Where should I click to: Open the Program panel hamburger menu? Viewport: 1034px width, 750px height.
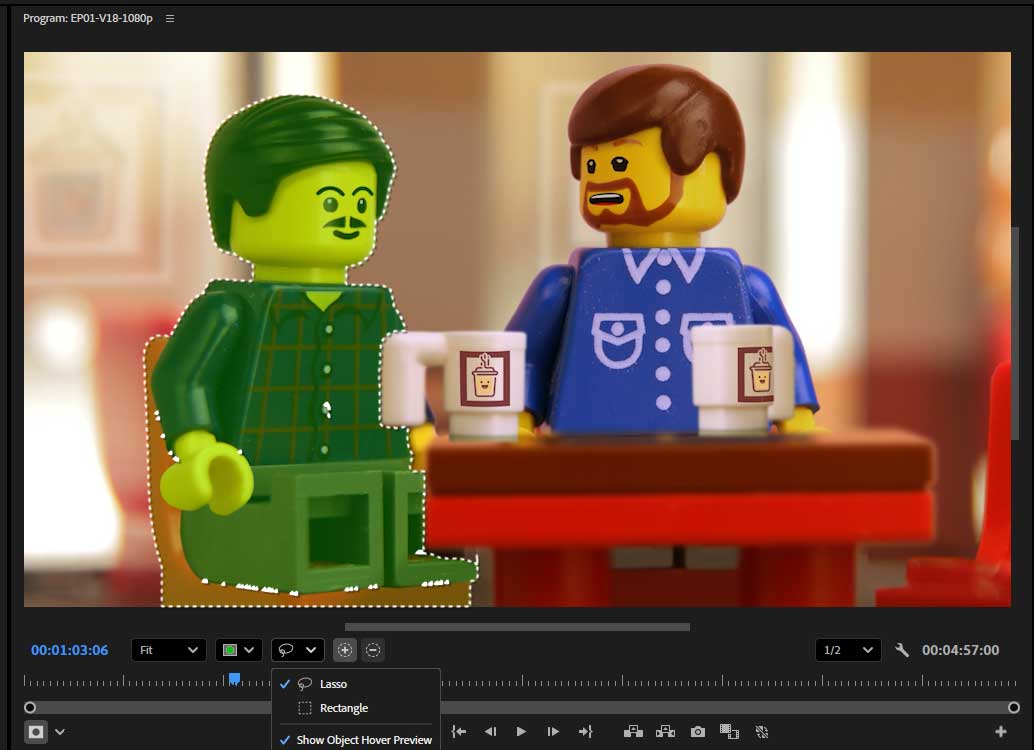coord(169,19)
